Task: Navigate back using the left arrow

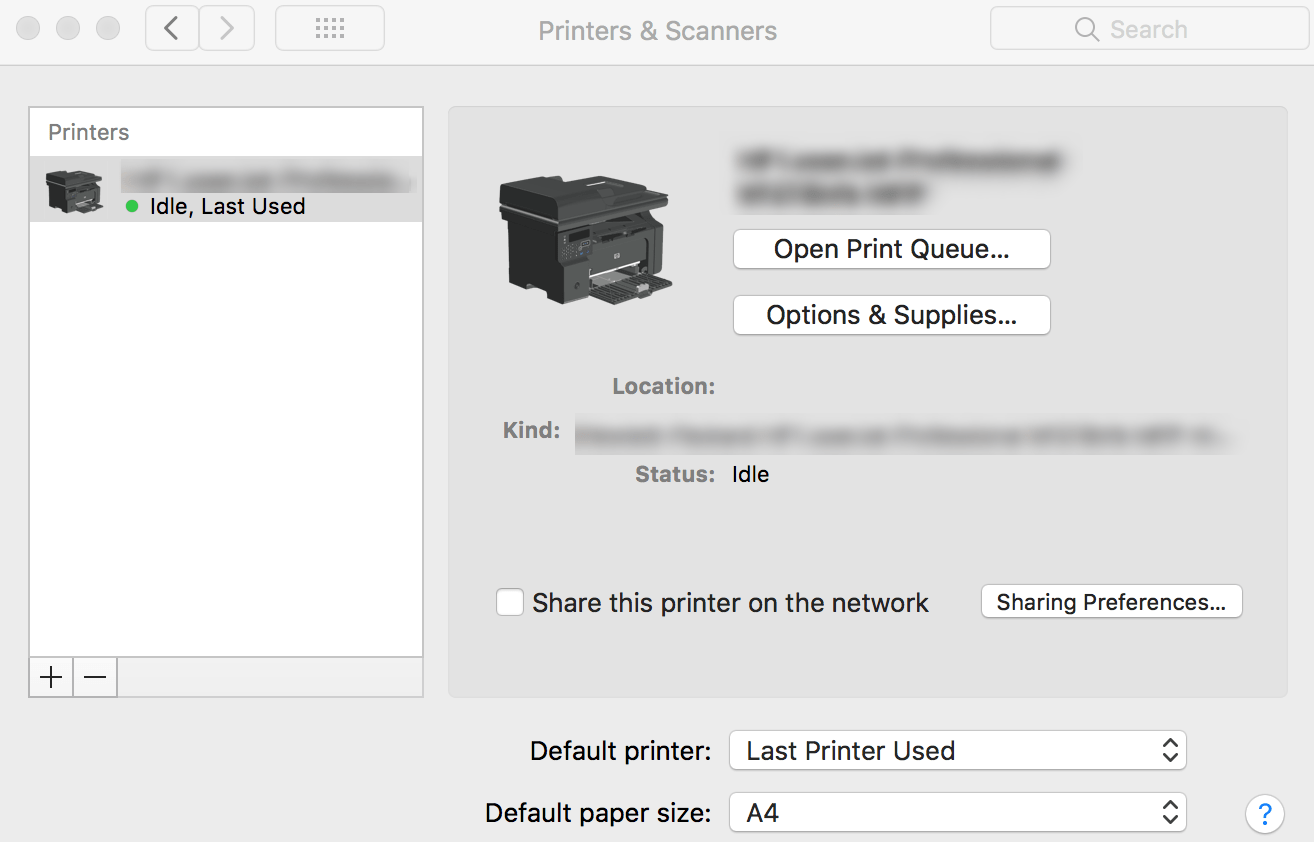Action: point(171,27)
